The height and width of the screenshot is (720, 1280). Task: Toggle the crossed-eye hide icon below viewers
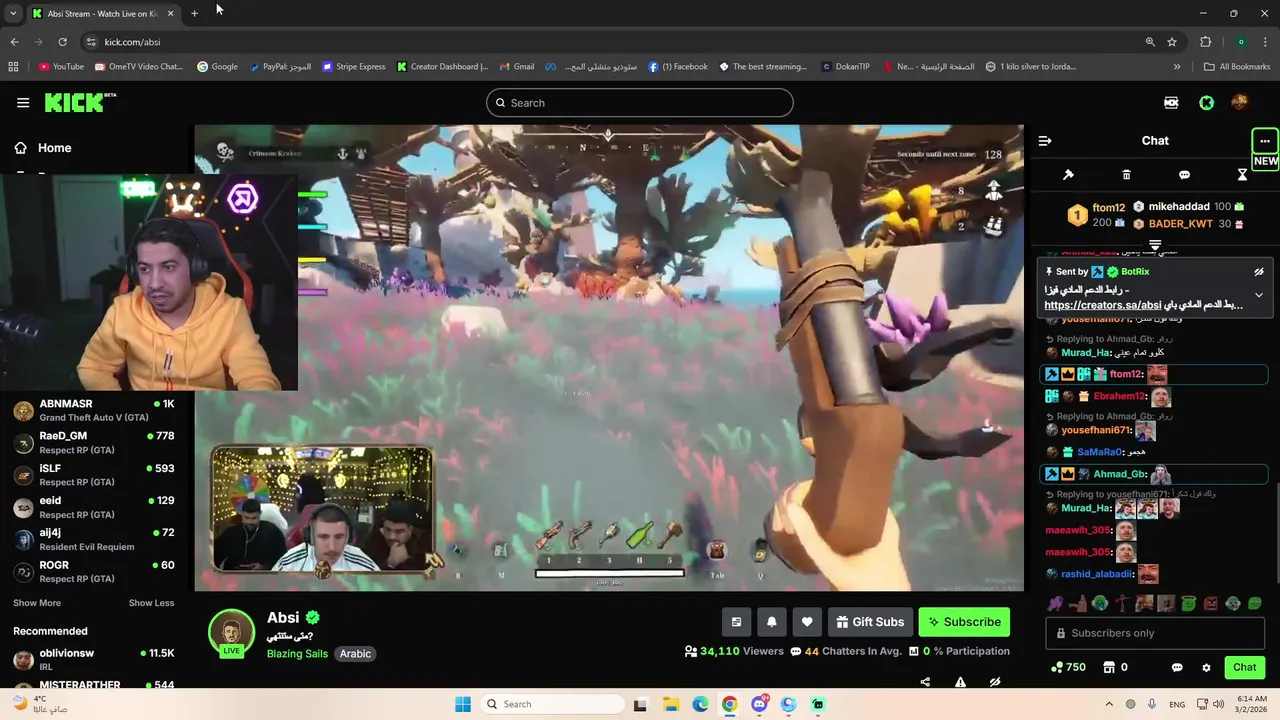995,682
